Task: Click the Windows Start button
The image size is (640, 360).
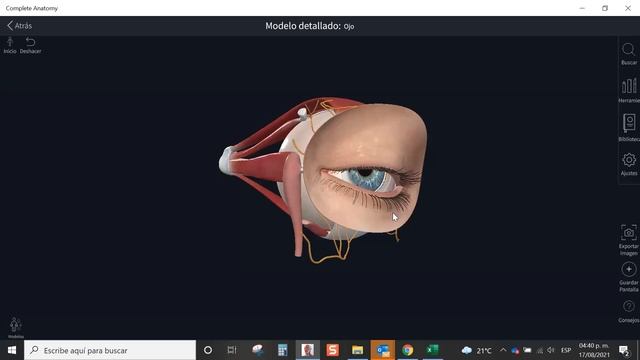Action: tap(11, 350)
